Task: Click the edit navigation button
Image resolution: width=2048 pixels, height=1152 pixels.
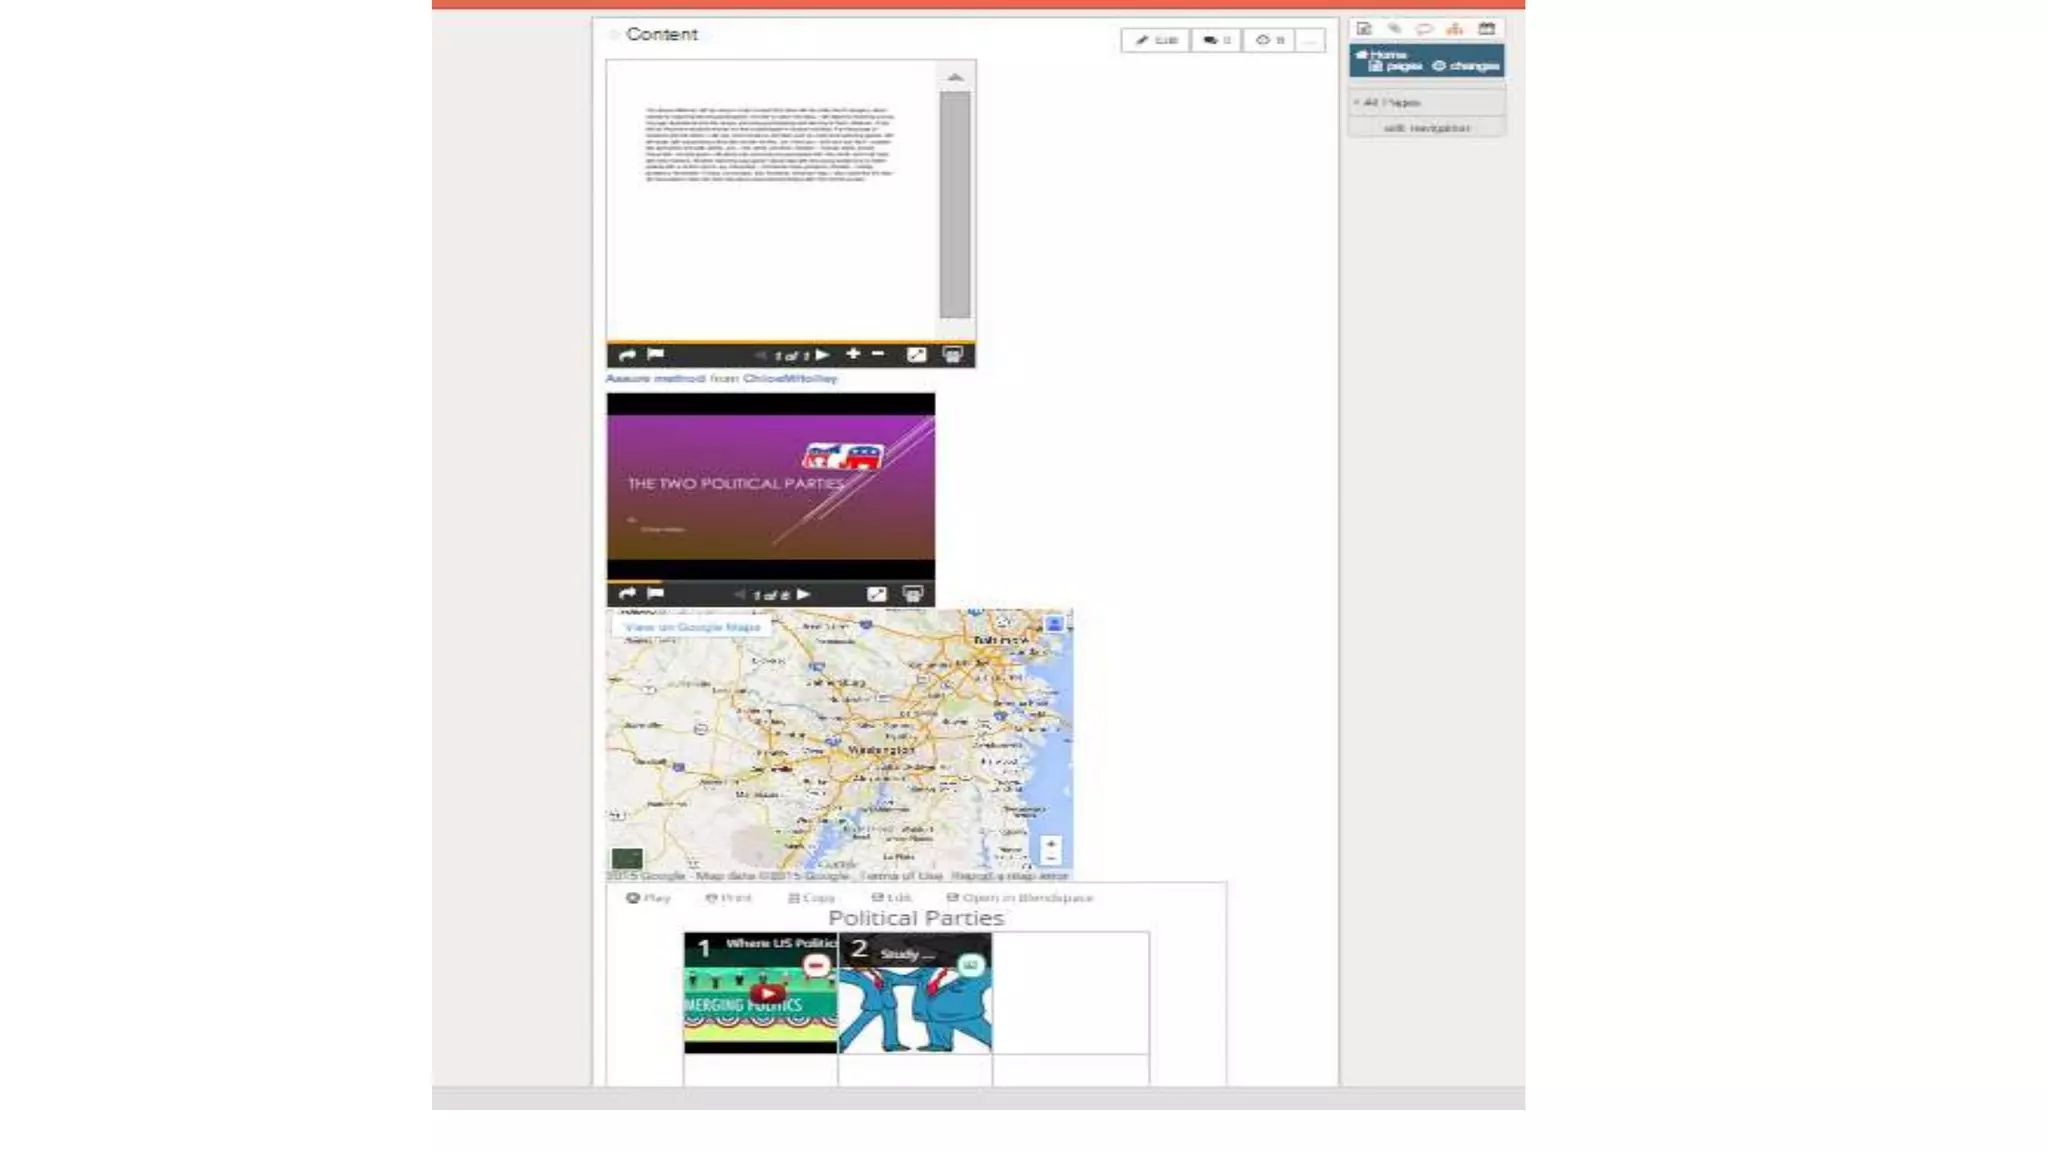Action: point(1427,128)
